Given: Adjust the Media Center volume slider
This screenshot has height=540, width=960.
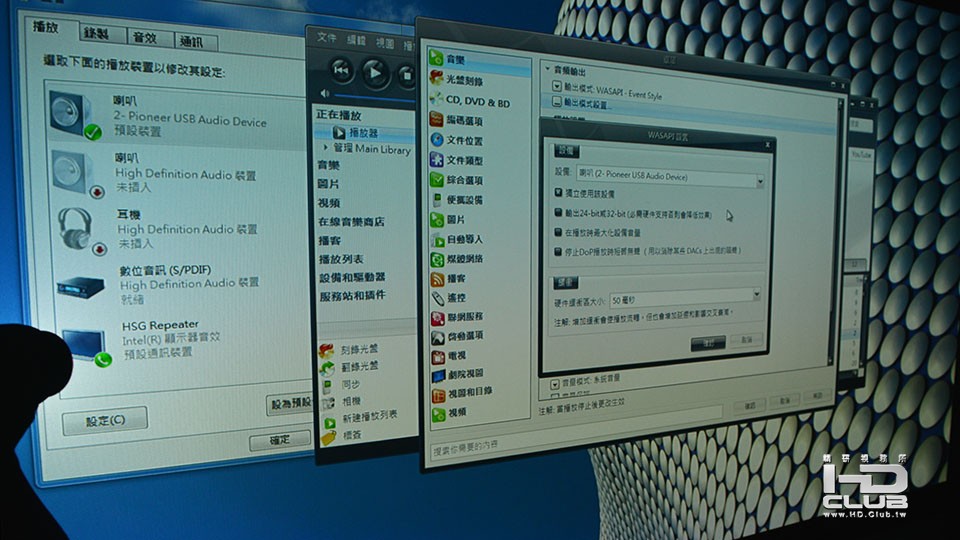Looking at the screenshot, I should pyautogui.click(x=373, y=98).
